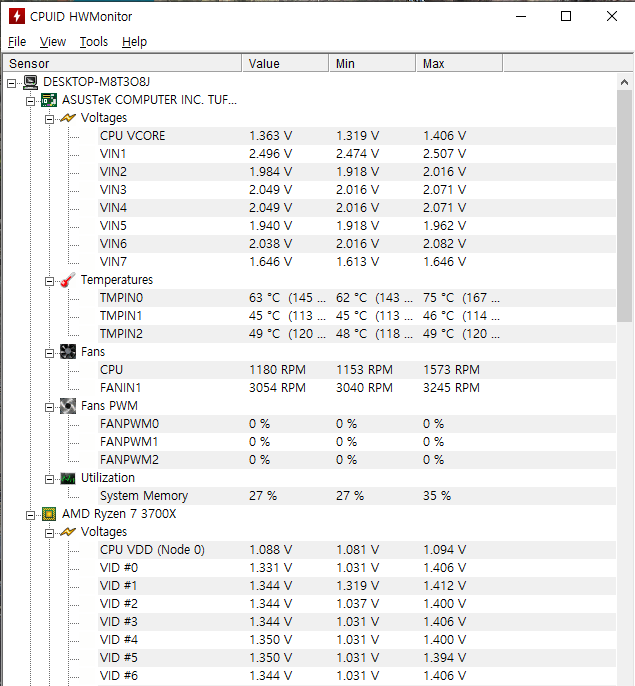Click the Utilization graph icon
This screenshot has height=686, width=635.
tap(68, 478)
